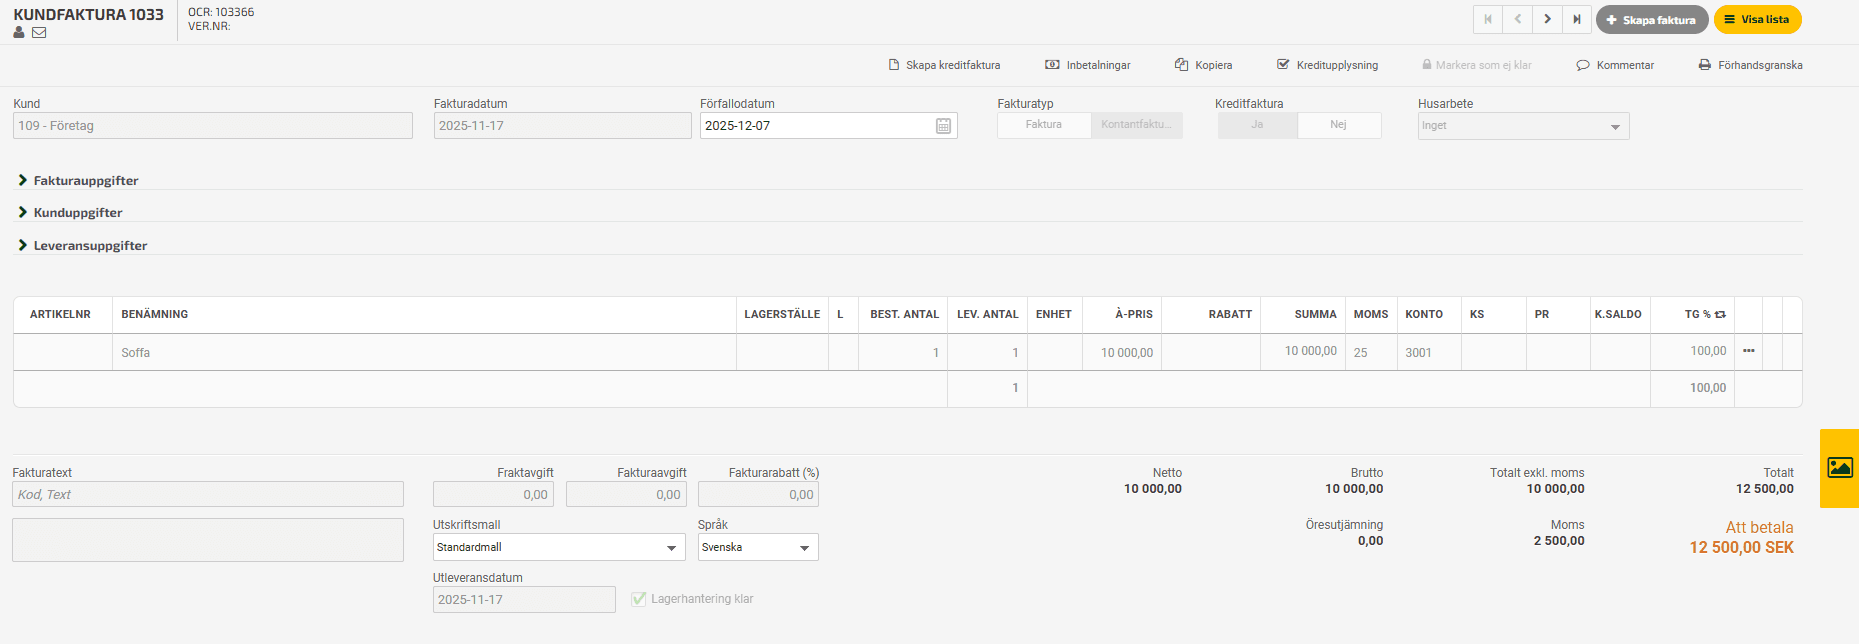Open the three-dot menu on Soffa row
Viewport: 1859px width, 644px height.
click(1748, 351)
